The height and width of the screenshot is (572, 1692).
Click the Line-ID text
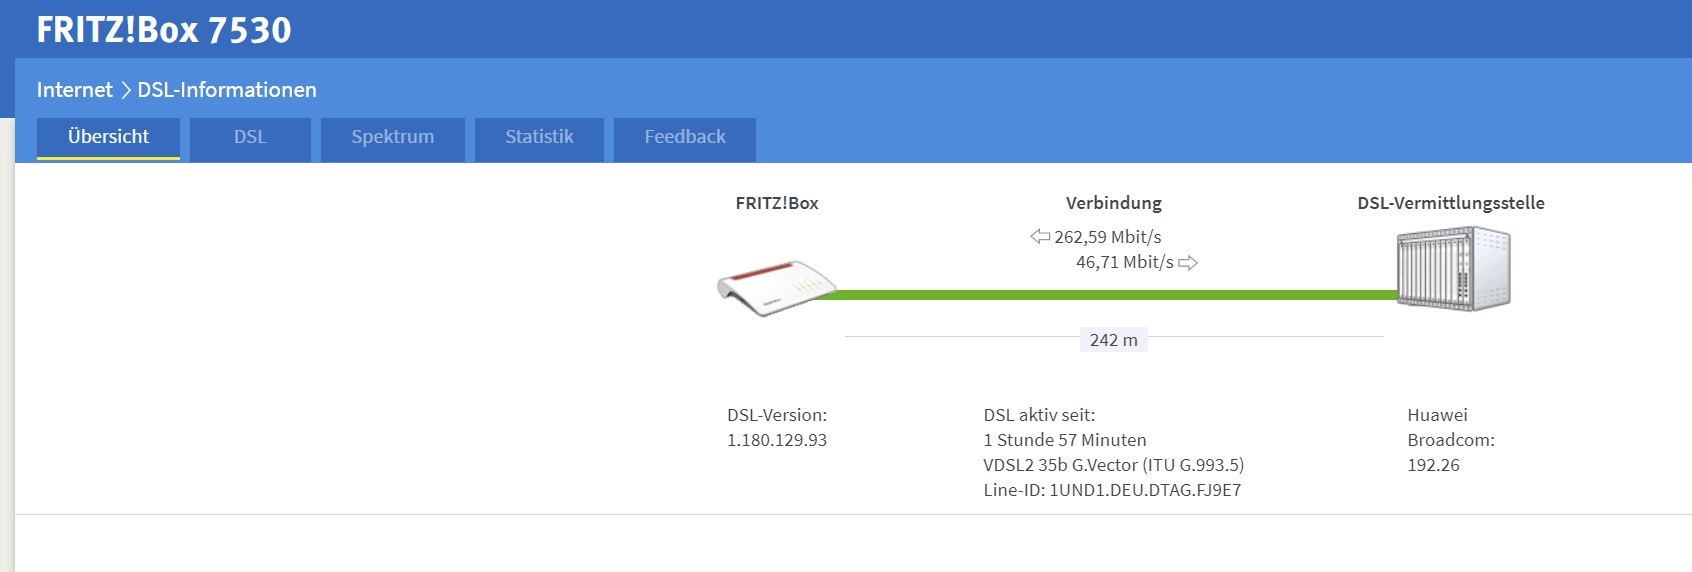(1112, 490)
